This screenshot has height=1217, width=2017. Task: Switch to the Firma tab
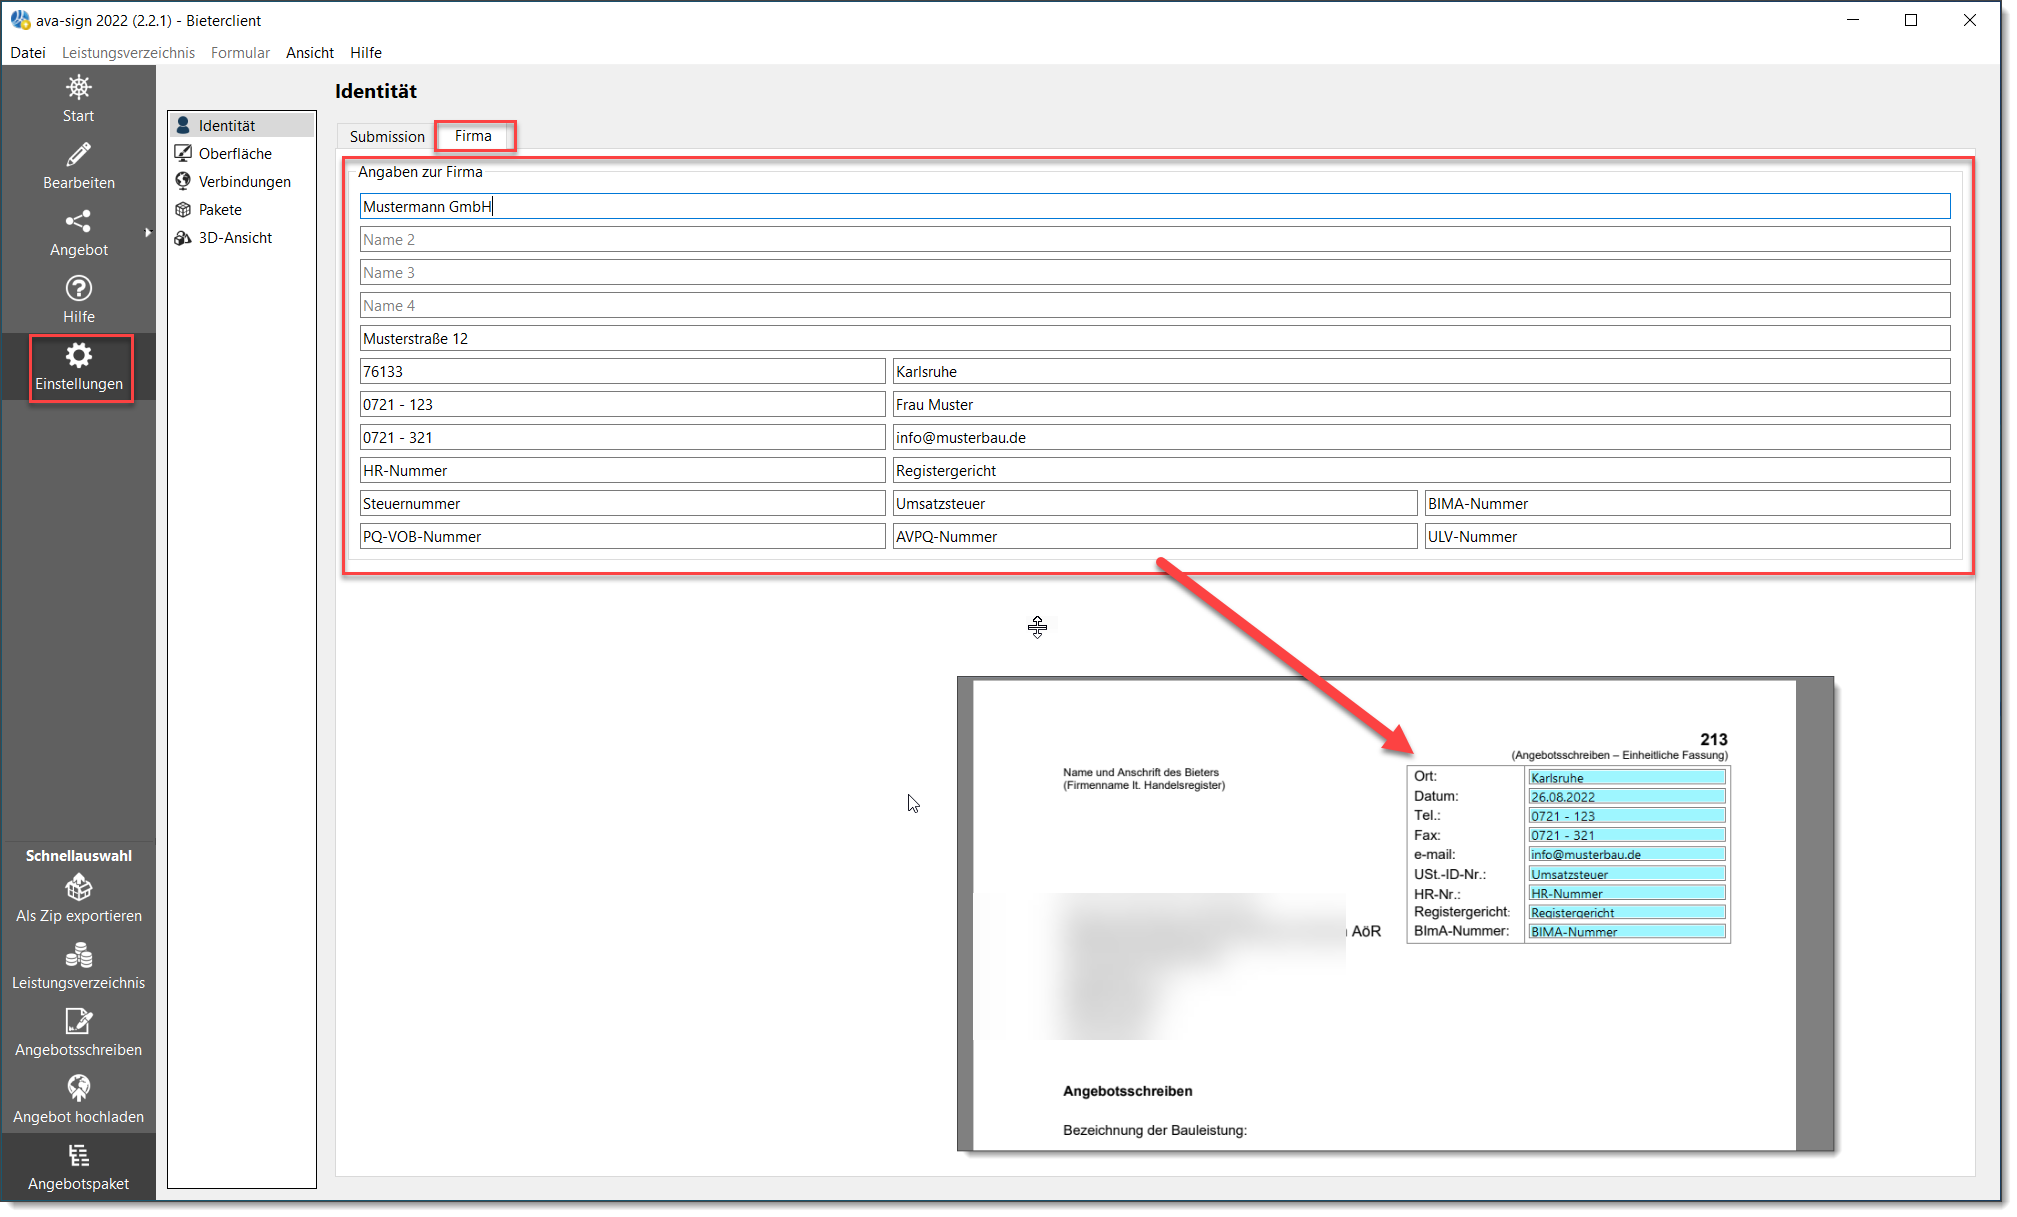[474, 136]
